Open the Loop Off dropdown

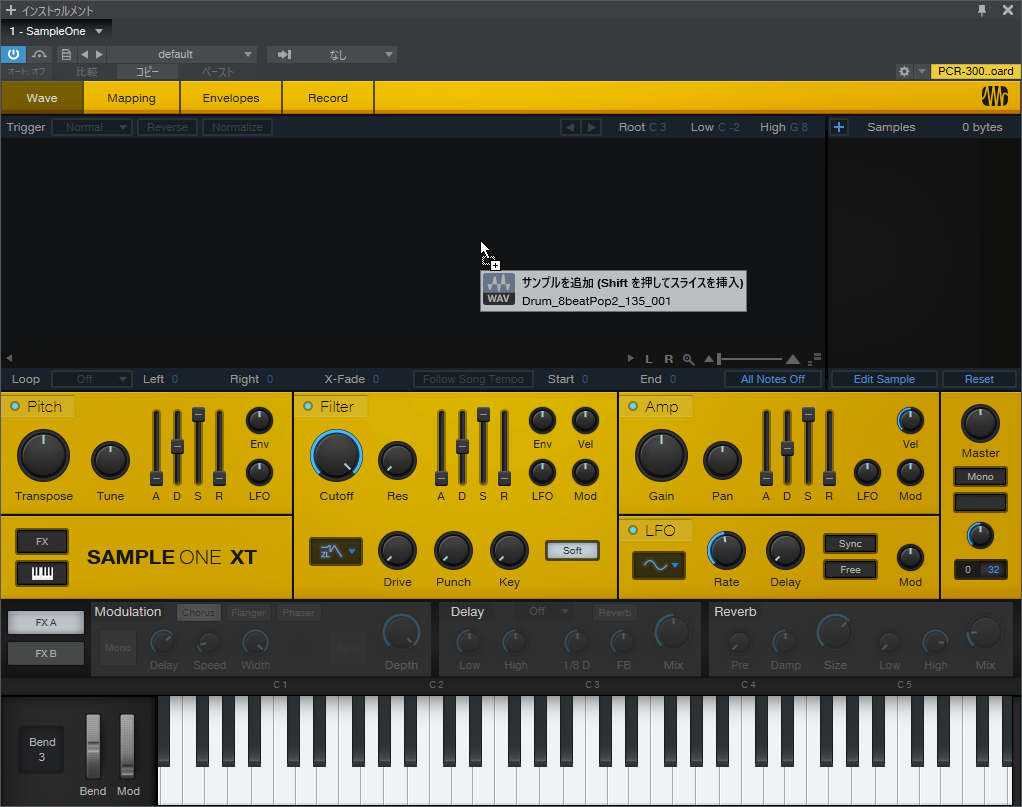coord(92,379)
